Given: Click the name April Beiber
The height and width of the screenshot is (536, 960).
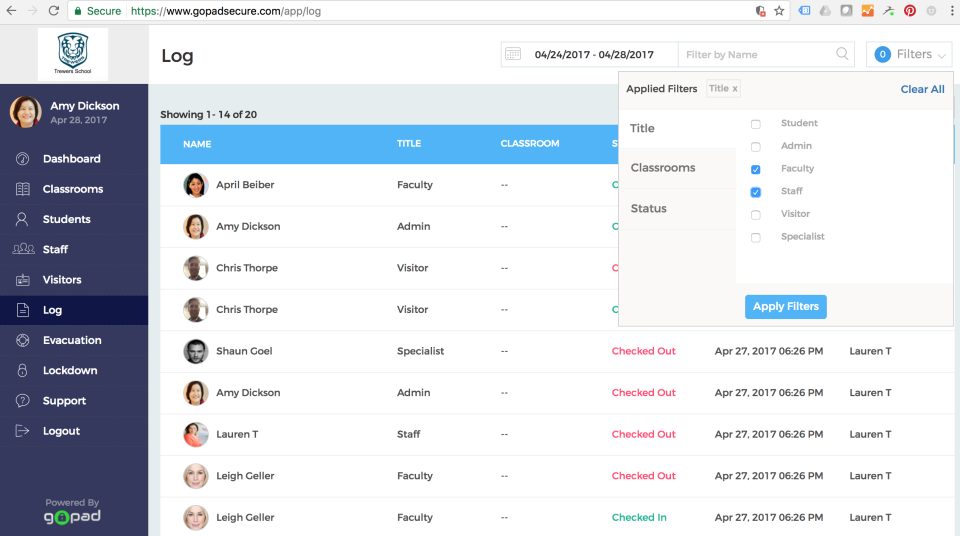Looking at the screenshot, I should (245, 184).
